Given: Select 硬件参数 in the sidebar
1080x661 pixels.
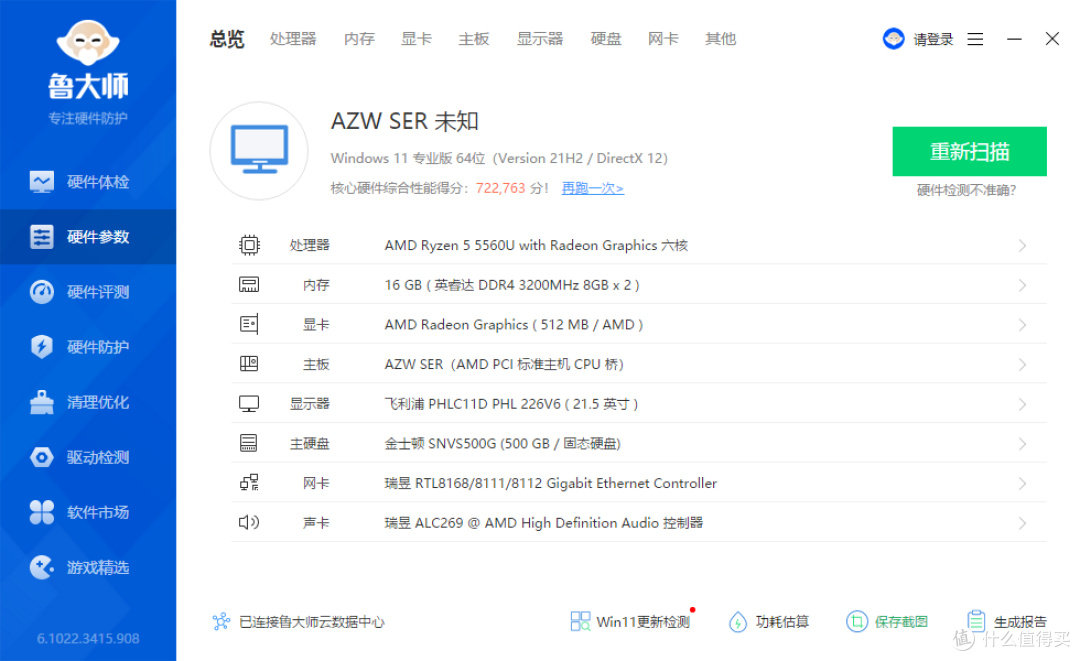Looking at the screenshot, I should point(88,237).
